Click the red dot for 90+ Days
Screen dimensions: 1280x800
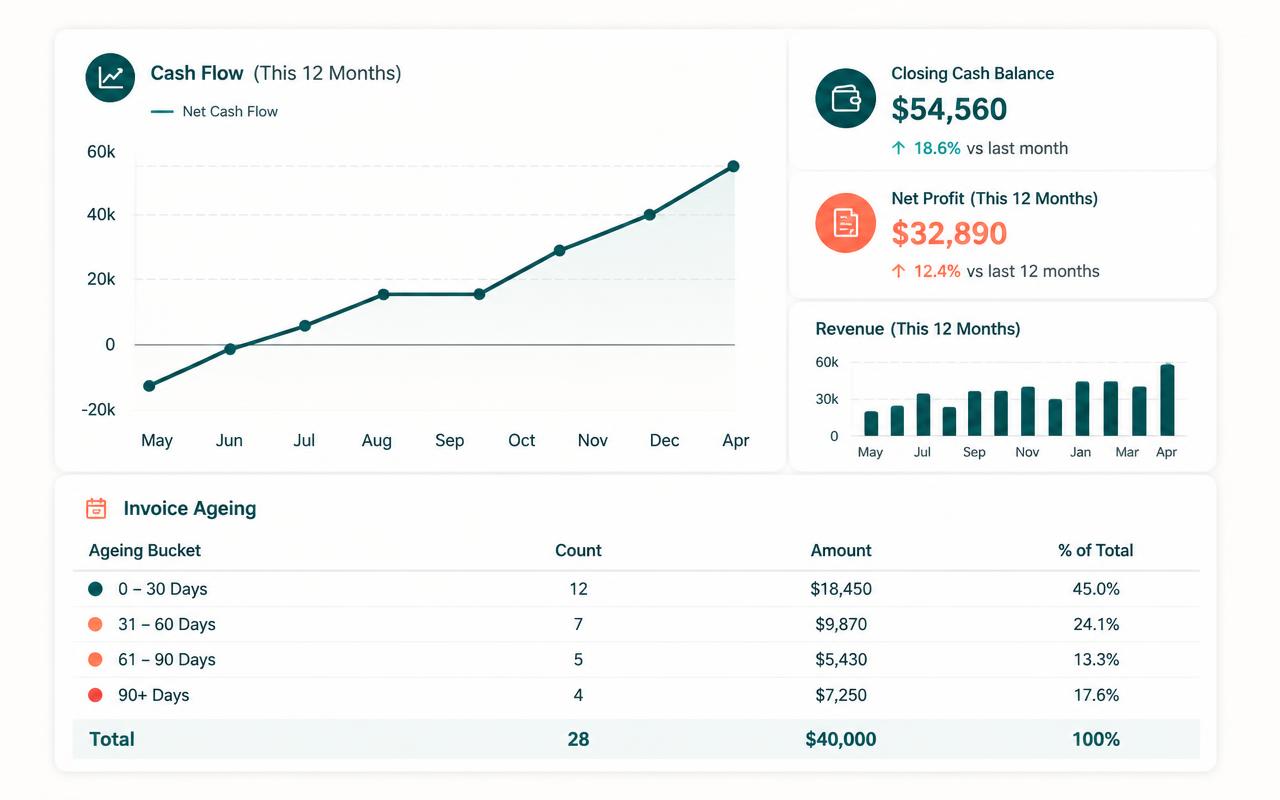click(96, 695)
